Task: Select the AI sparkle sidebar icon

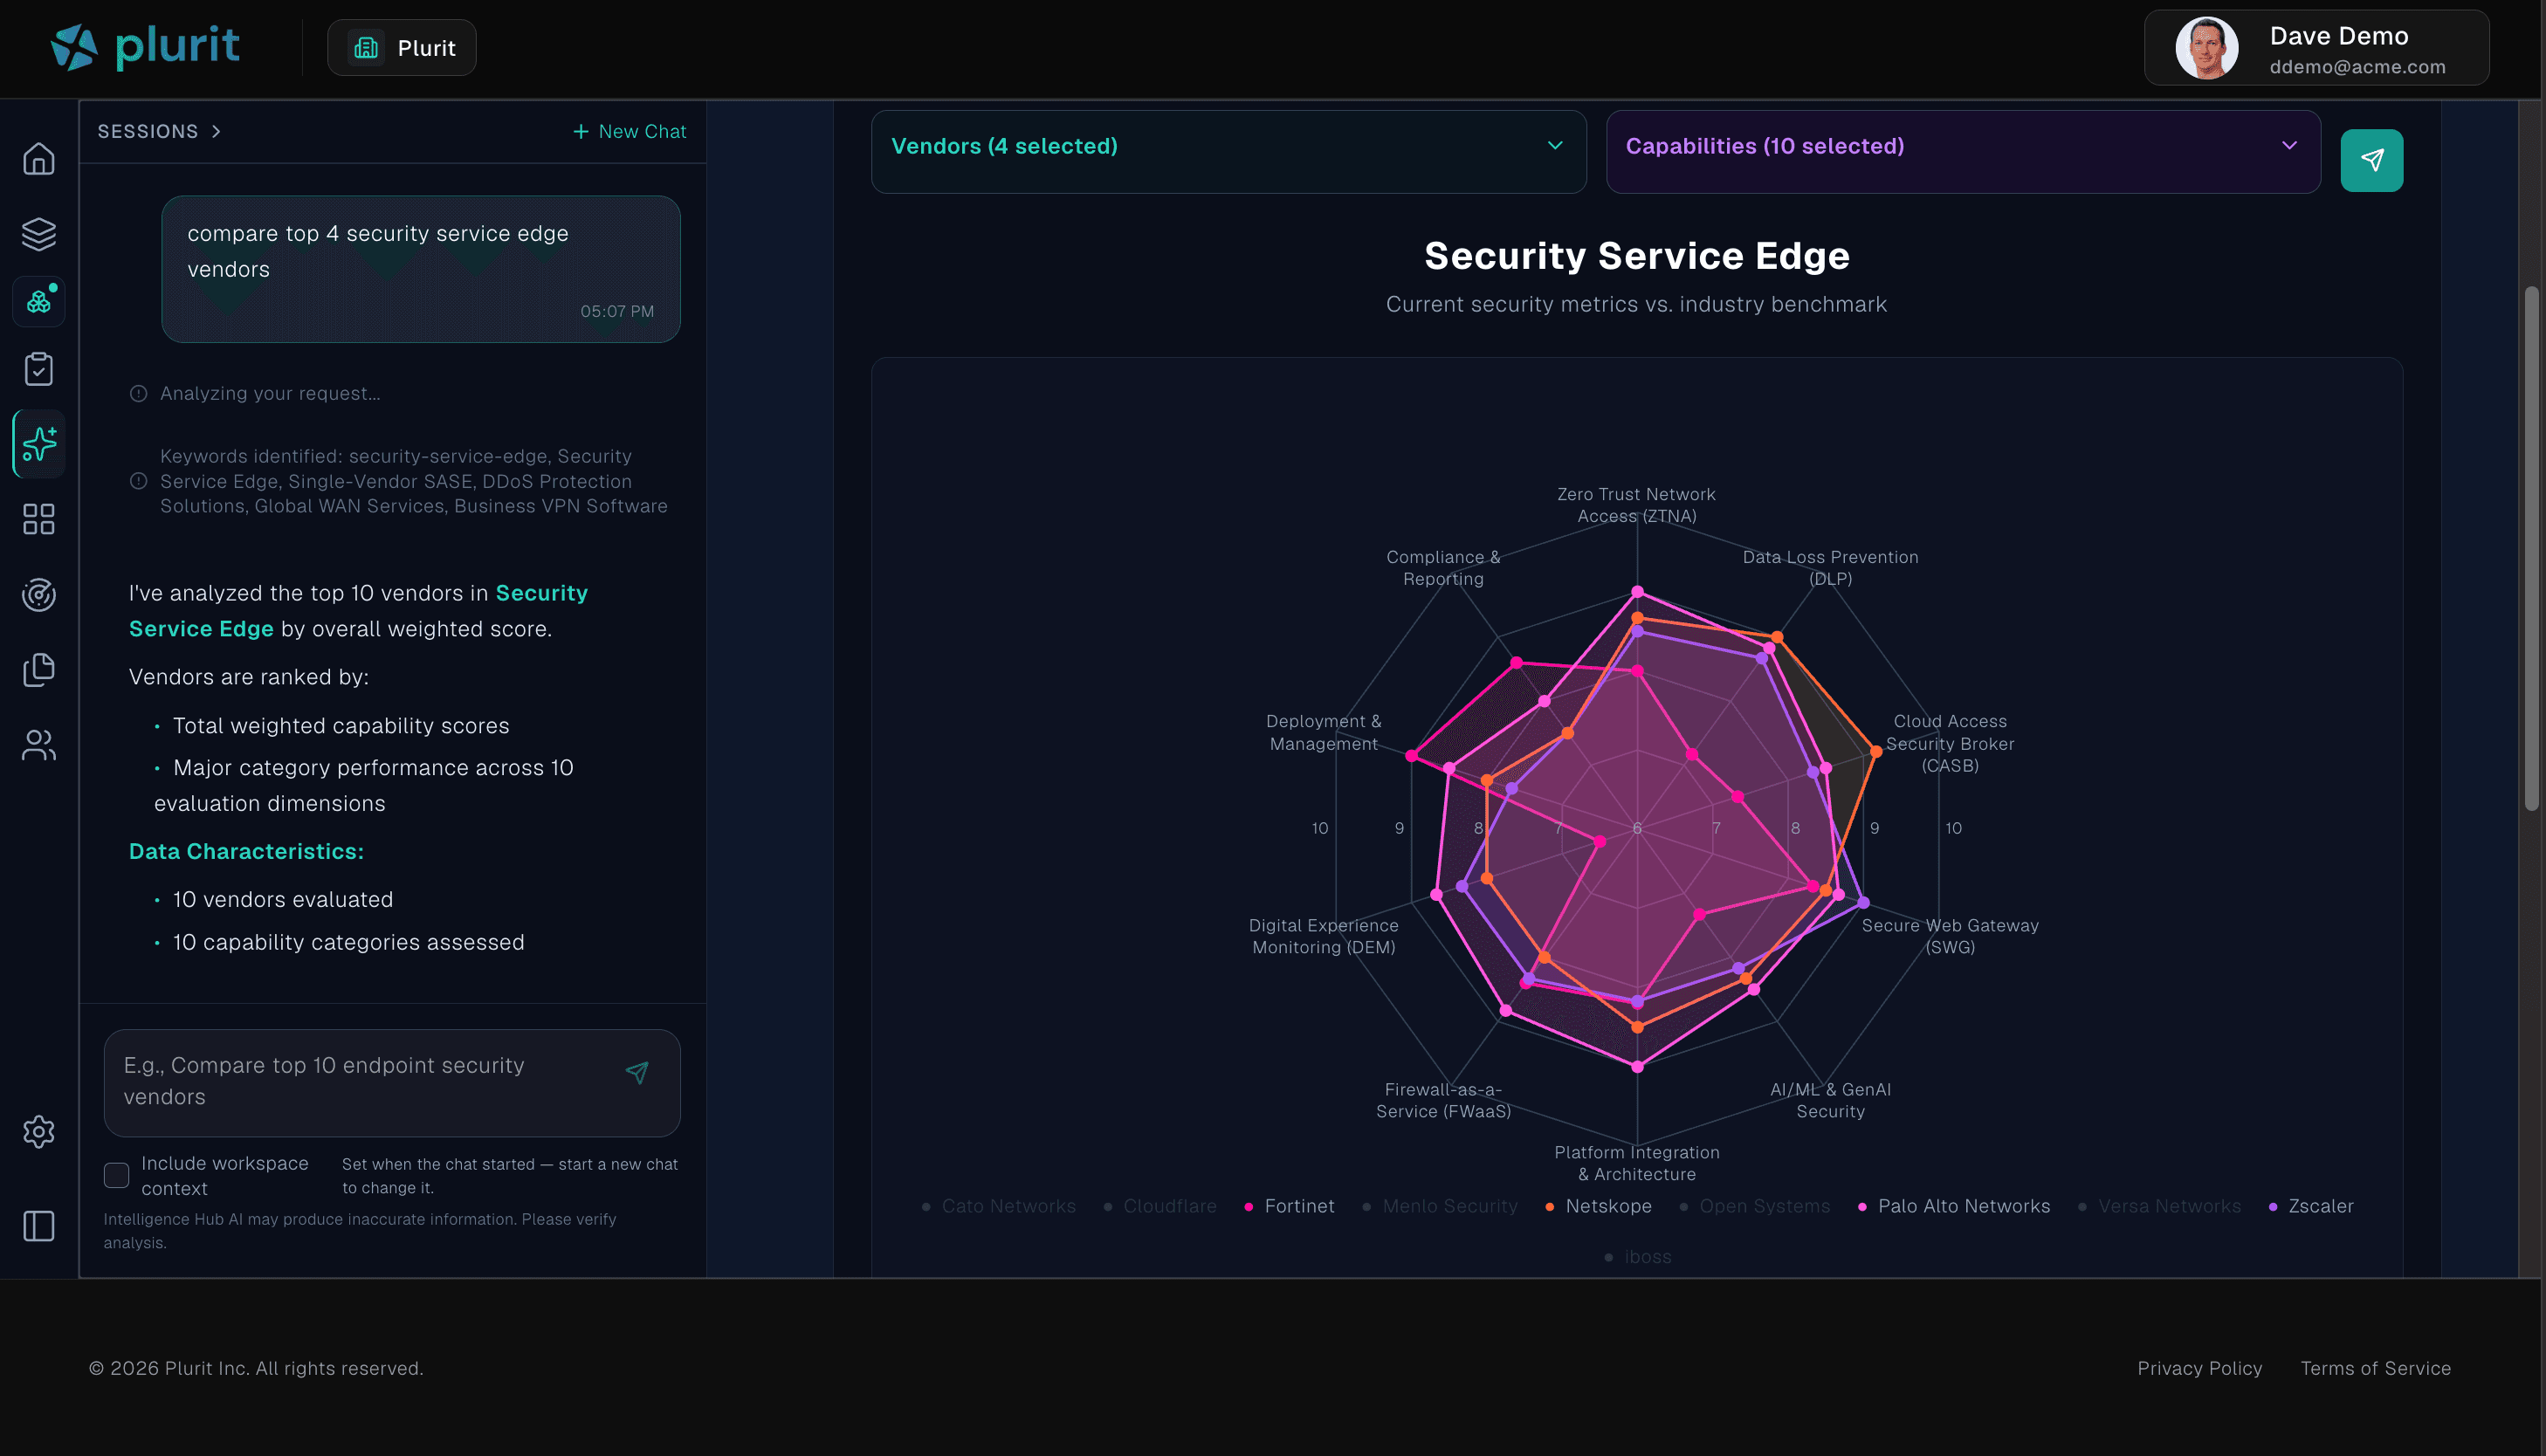Action: click(39, 444)
